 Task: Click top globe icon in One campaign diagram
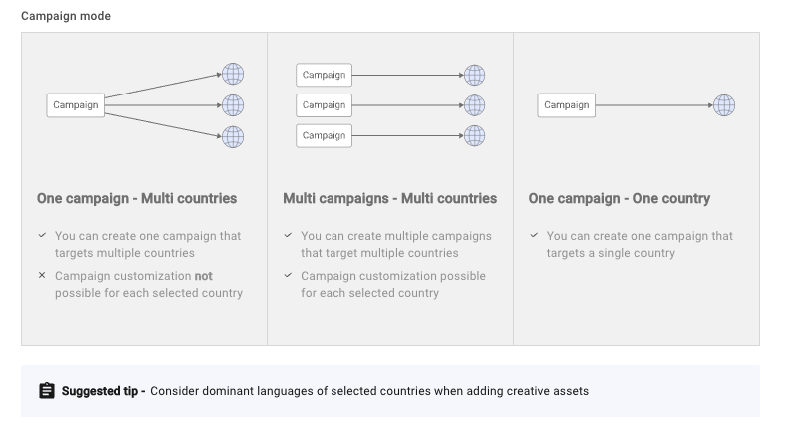pyautogui.click(x=233, y=74)
